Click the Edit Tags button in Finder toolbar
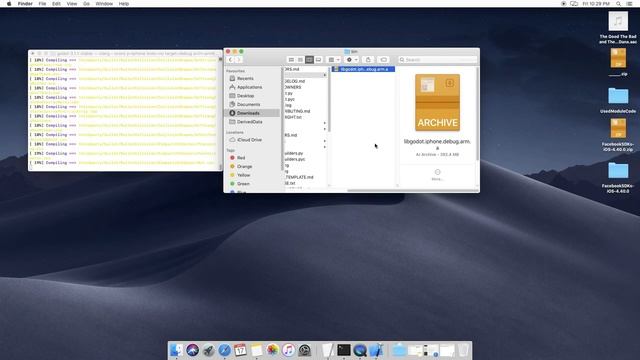The image size is (640, 360). tap(383, 60)
